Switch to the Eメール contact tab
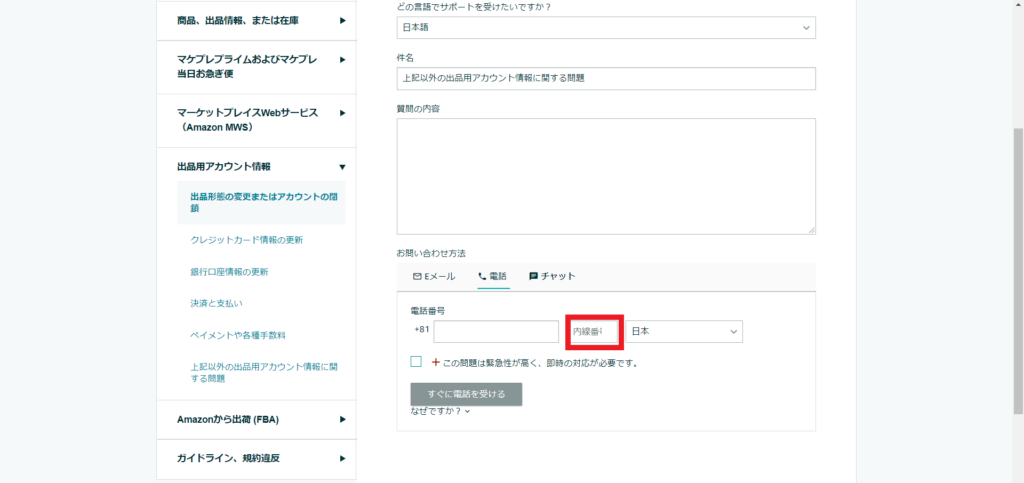Image resolution: width=1024 pixels, height=483 pixels. (x=434, y=276)
